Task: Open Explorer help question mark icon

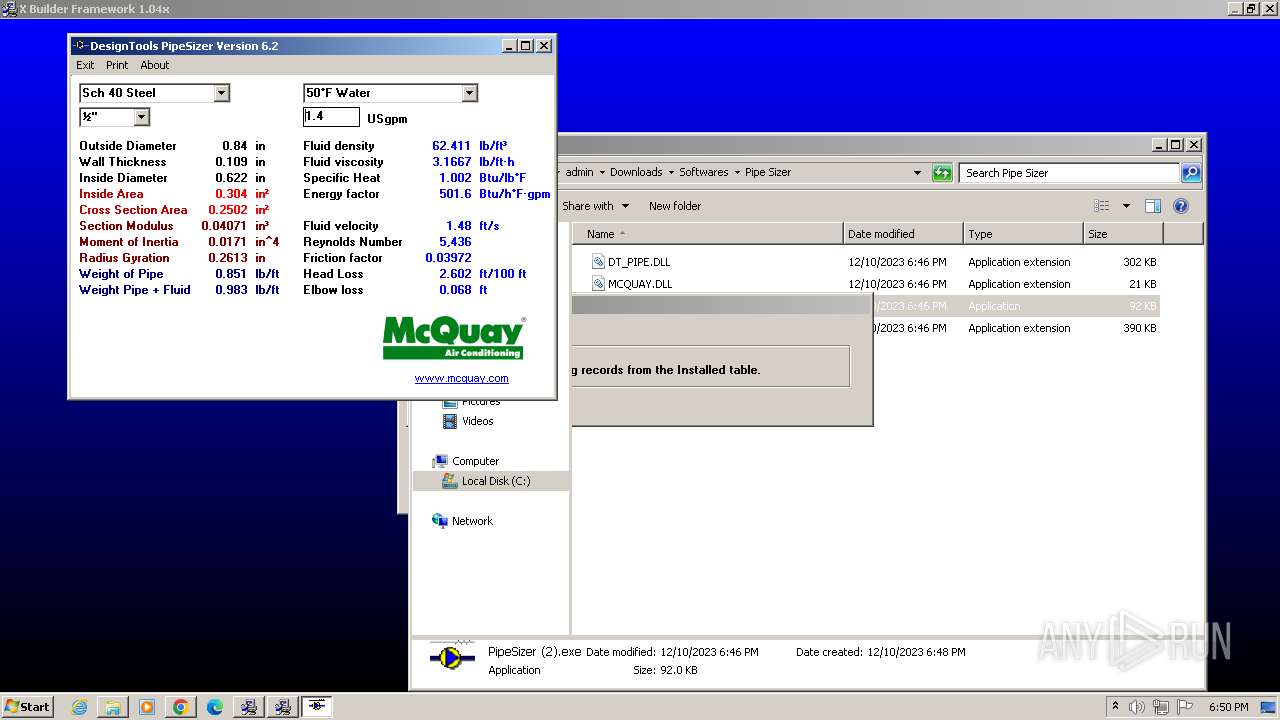Action: 1181,206
